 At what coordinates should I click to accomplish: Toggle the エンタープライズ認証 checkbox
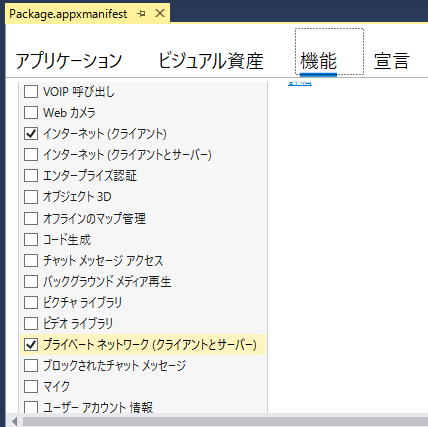click(31, 176)
